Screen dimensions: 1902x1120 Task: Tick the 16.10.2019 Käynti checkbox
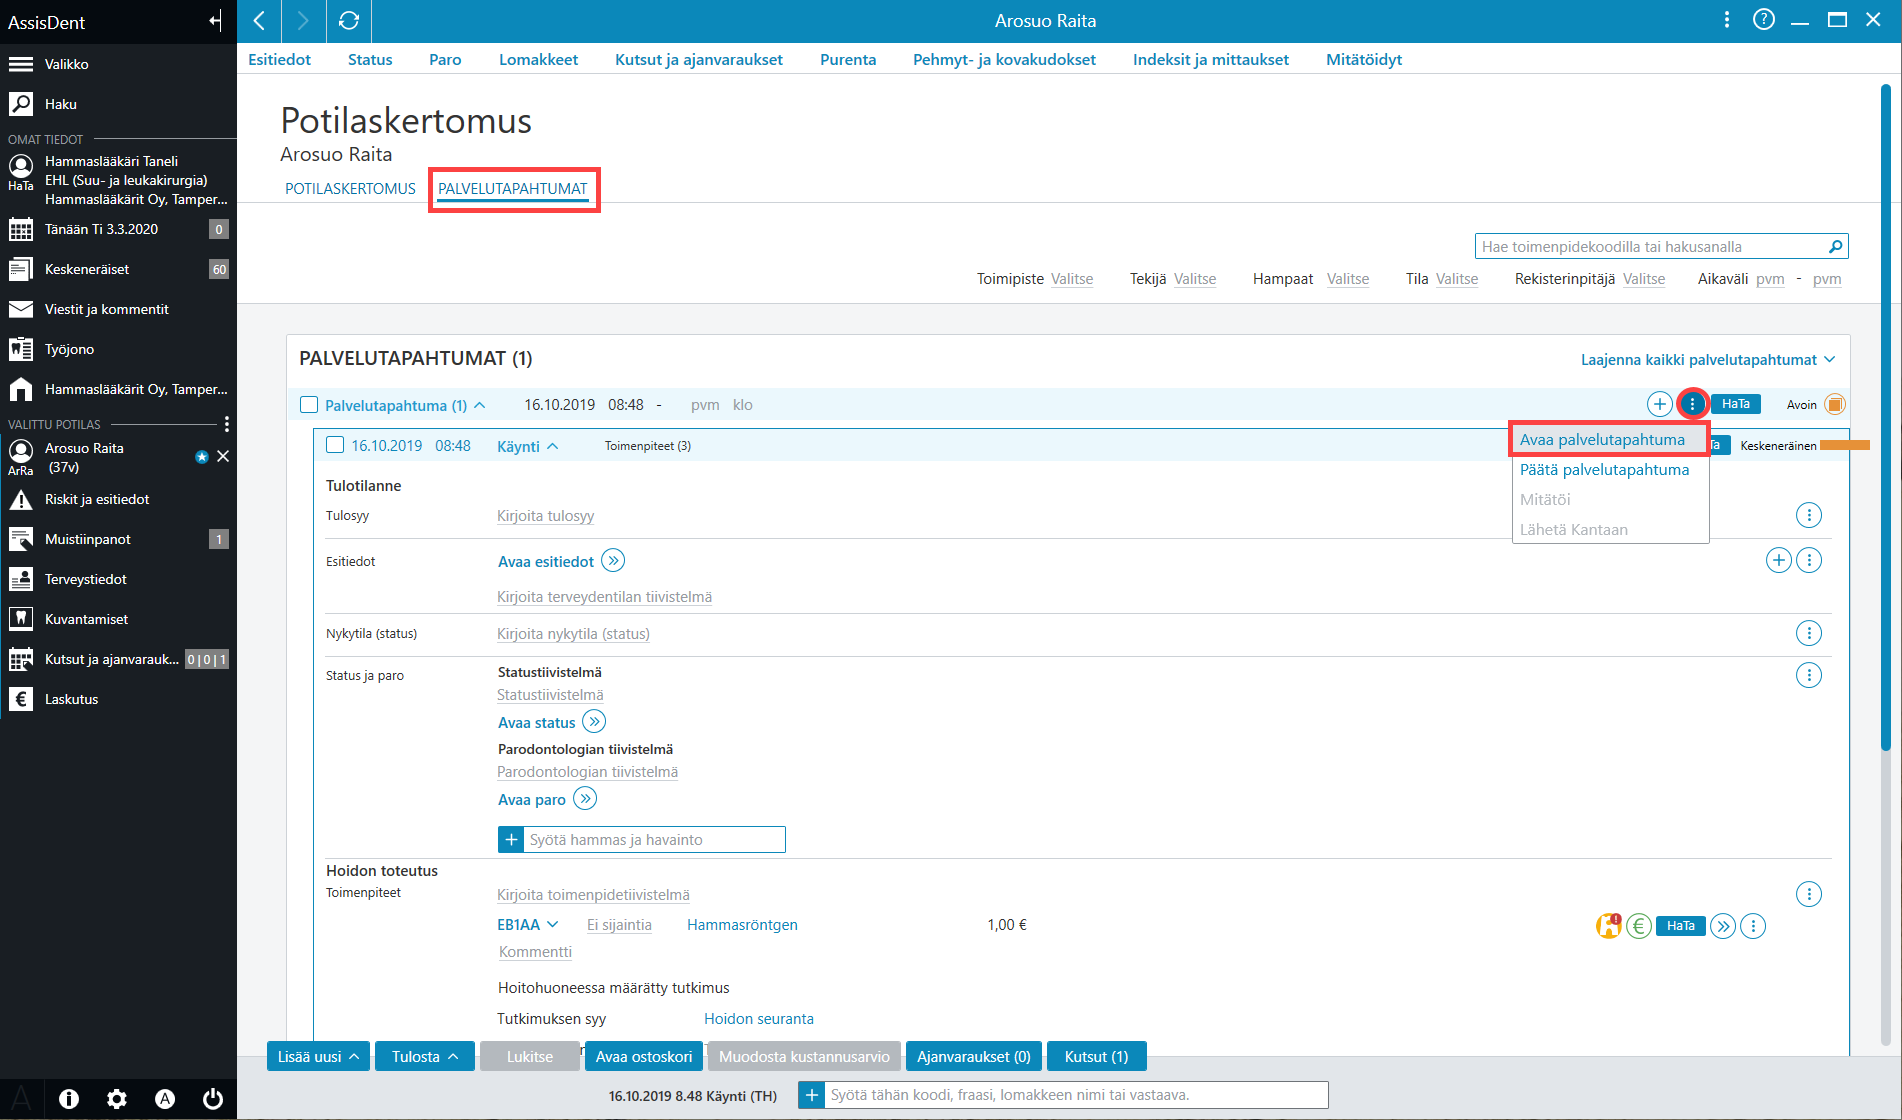335,445
